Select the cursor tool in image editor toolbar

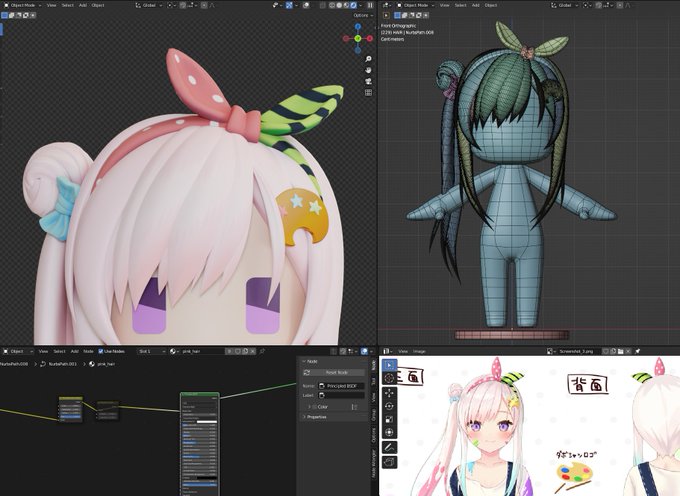[x=389, y=378]
